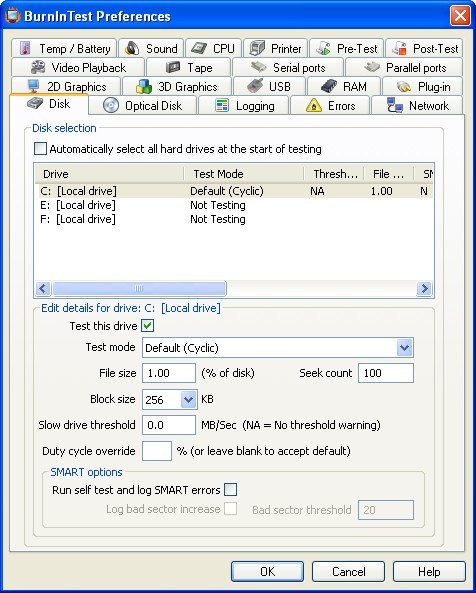Enable Run self test and log SMART errors
Screen dimensions: 476x593
230,490
